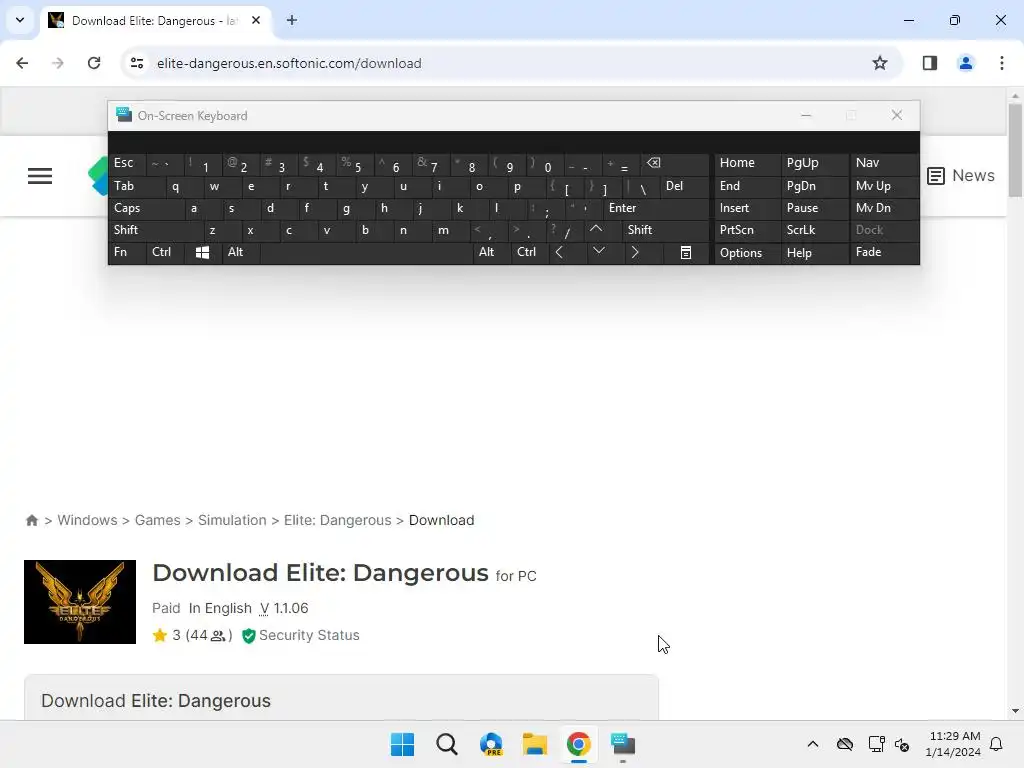This screenshot has height=768, width=1024.
Task: Click the down arrow key on On-Screen Keyboard
Action: pyautogui.click(x=598, y=251)
